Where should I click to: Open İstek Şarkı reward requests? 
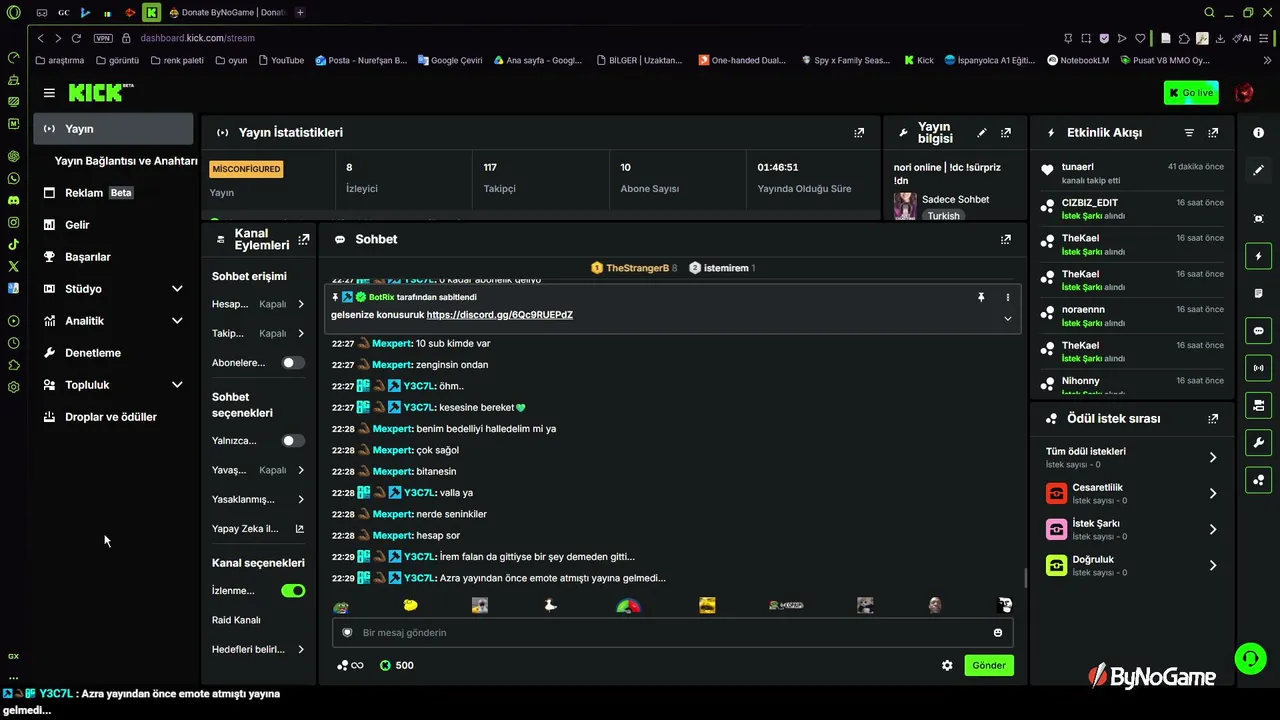point(1131,529)
